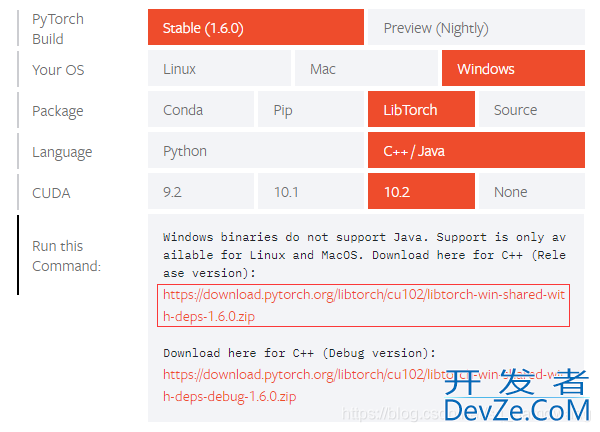This screenshot has height=432, width=600.
Task: Open the Release version libtorch download link
Action: coord(365,306)
